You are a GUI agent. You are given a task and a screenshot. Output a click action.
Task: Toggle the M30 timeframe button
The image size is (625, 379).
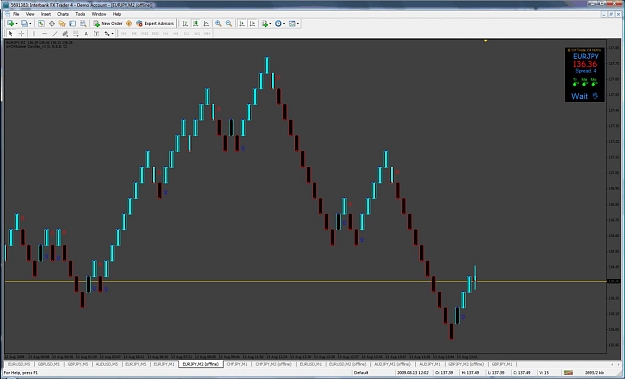[x=155, y=33]
